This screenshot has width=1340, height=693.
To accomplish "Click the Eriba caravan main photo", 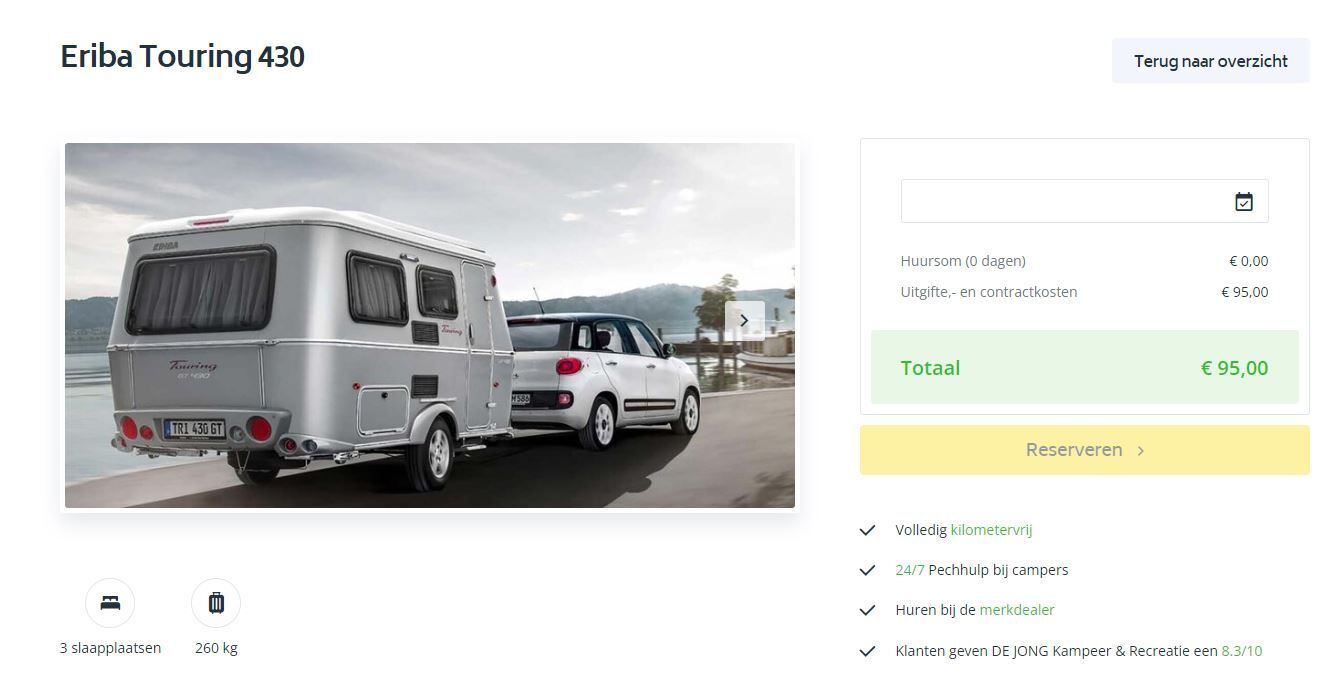I will [x=430, y=325].
